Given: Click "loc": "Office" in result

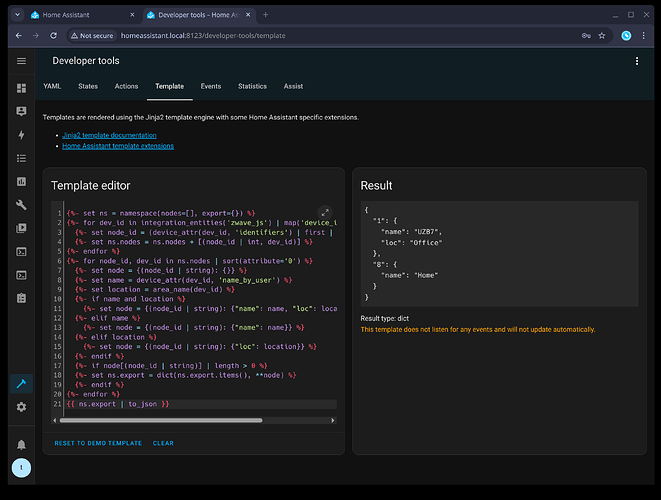Looking at the screenshot, I should point(411,243).
